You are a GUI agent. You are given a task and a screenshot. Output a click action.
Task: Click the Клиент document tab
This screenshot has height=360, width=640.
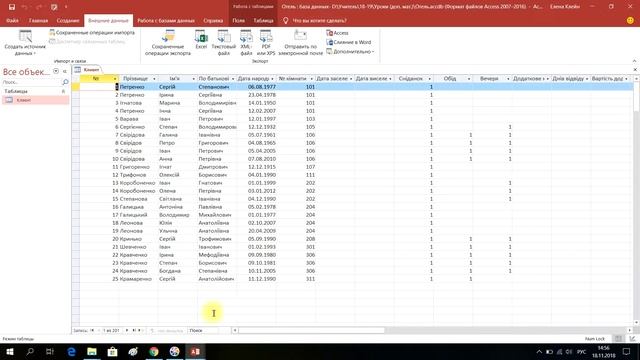(87, 69)
